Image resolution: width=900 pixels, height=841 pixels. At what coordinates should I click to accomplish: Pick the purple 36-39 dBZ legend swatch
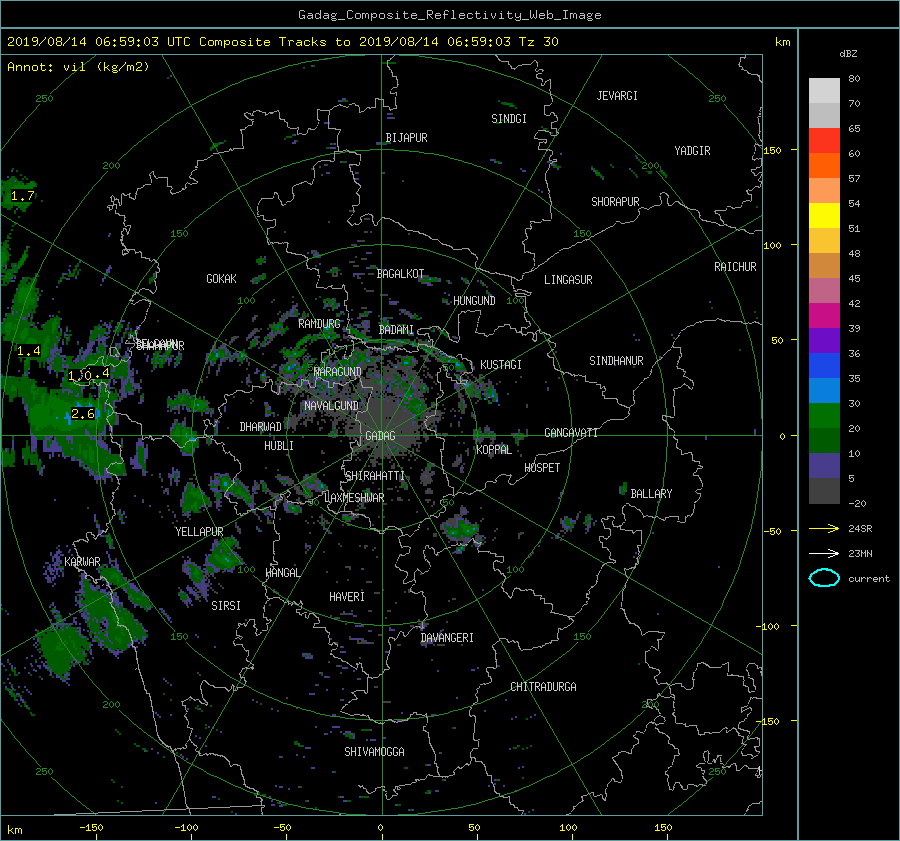(824, 341)
